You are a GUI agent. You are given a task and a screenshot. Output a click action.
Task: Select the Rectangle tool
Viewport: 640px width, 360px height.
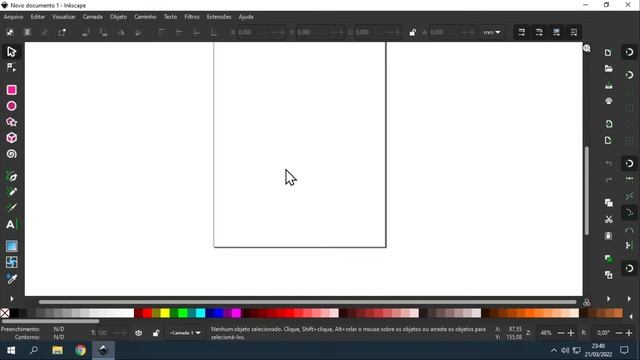[11, 90]
